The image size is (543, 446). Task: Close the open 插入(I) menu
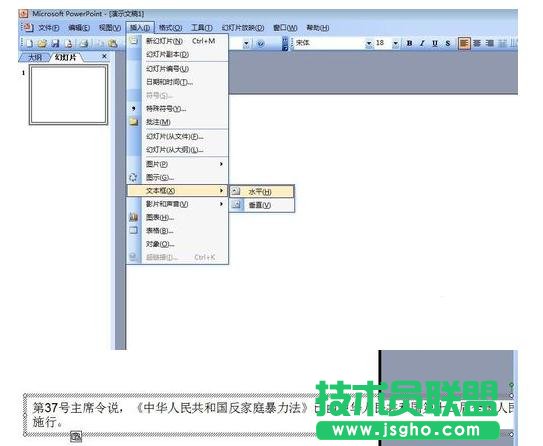140,28
